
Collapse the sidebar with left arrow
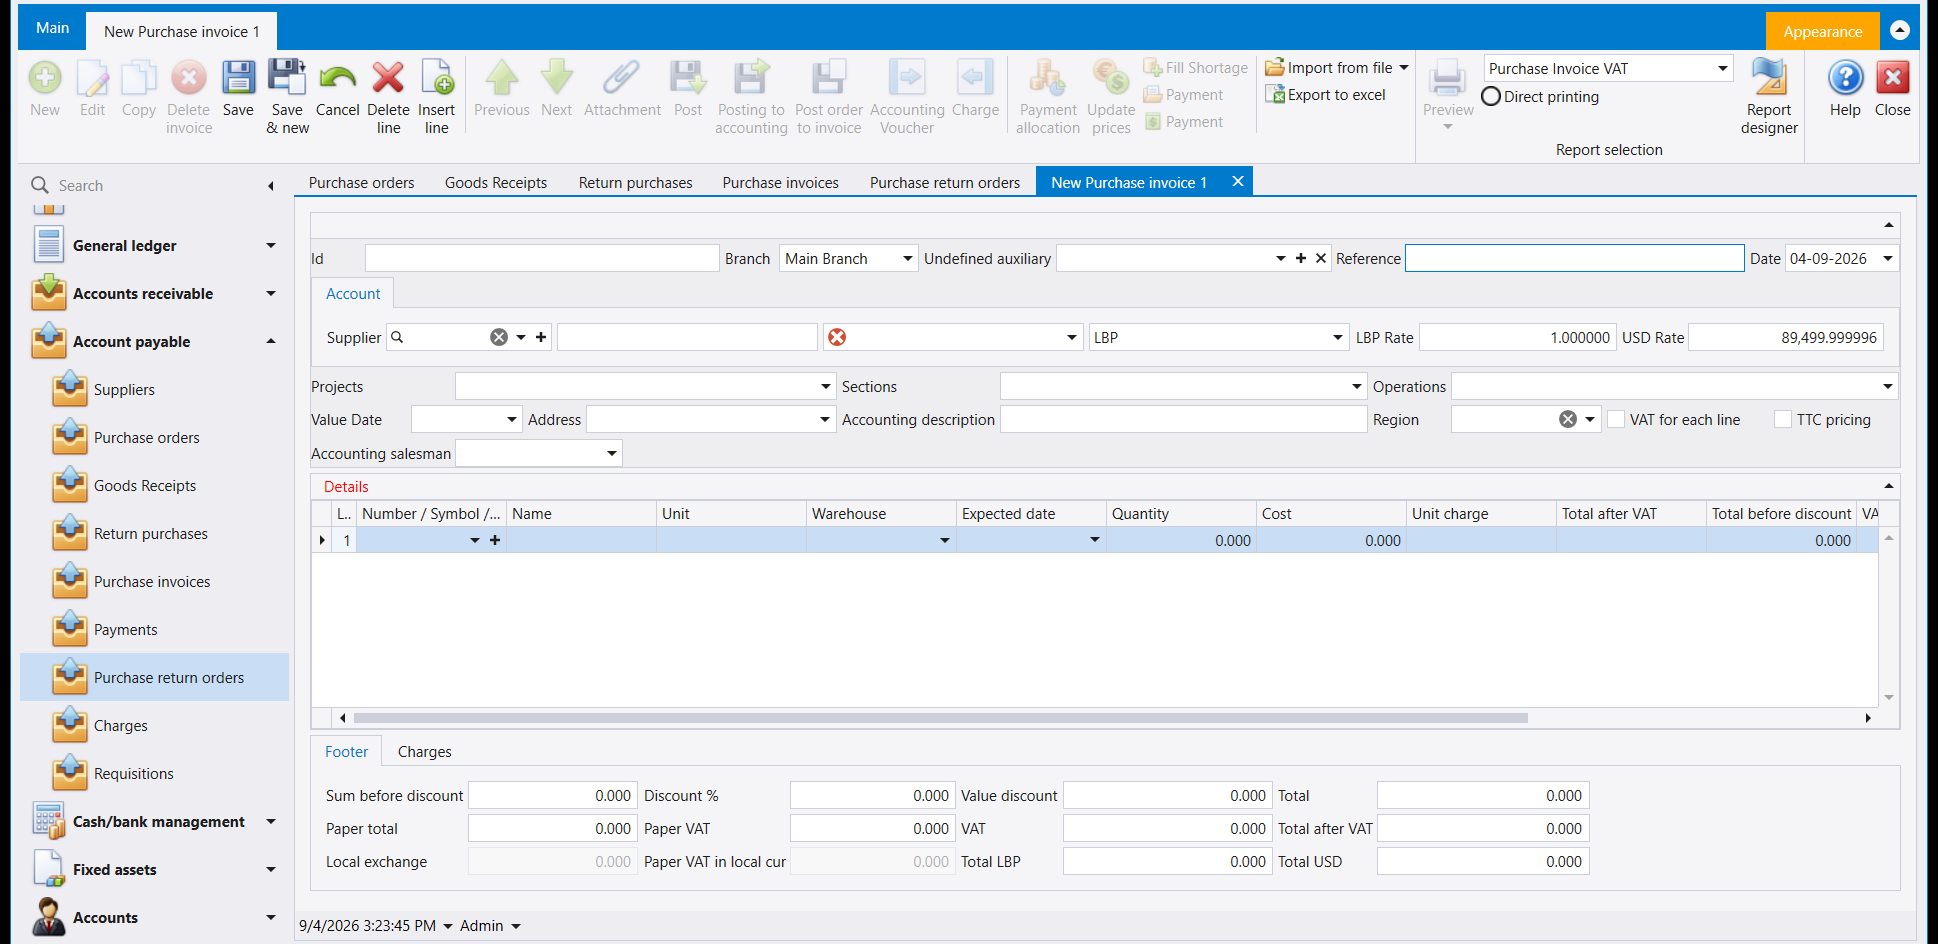270,185
